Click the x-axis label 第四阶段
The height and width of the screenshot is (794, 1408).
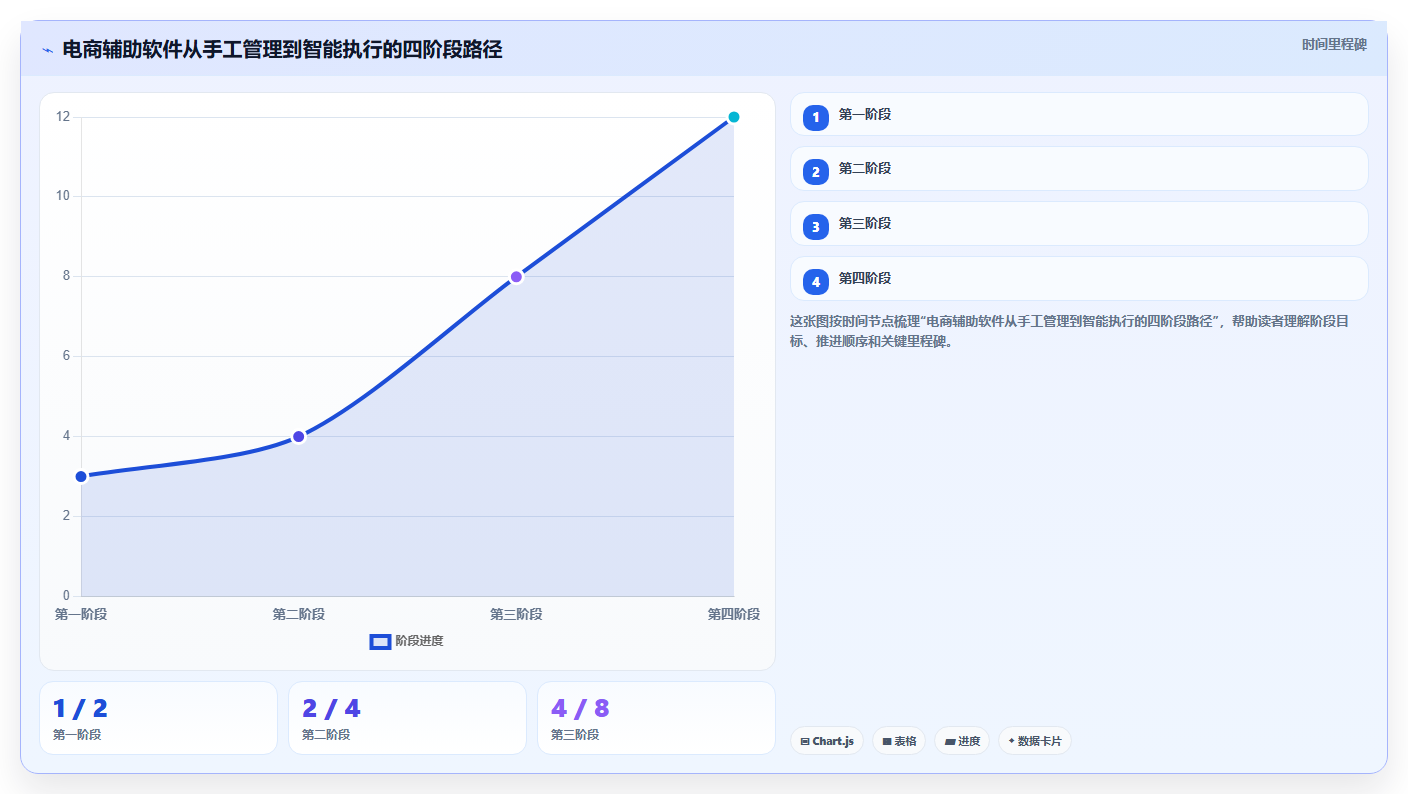pyautogui.click(x=733, y=614)
